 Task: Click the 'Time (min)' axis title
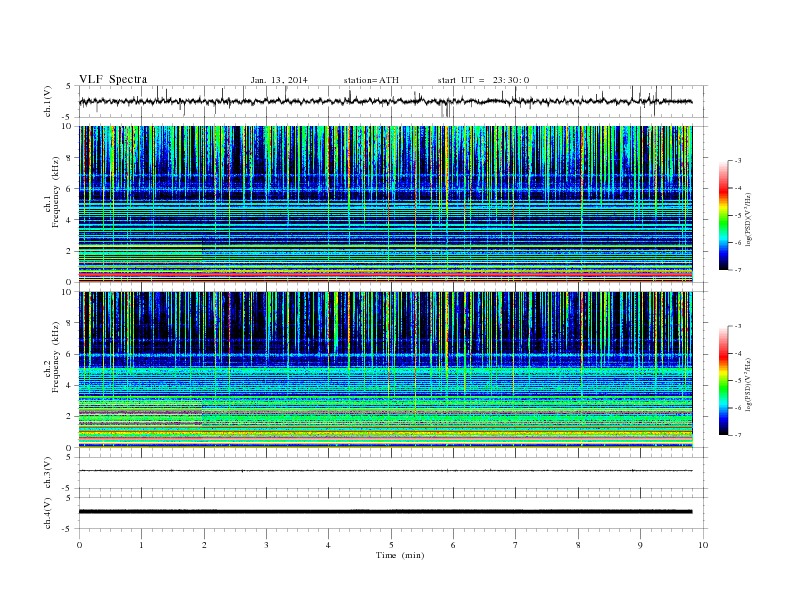[x=400, y=555]
